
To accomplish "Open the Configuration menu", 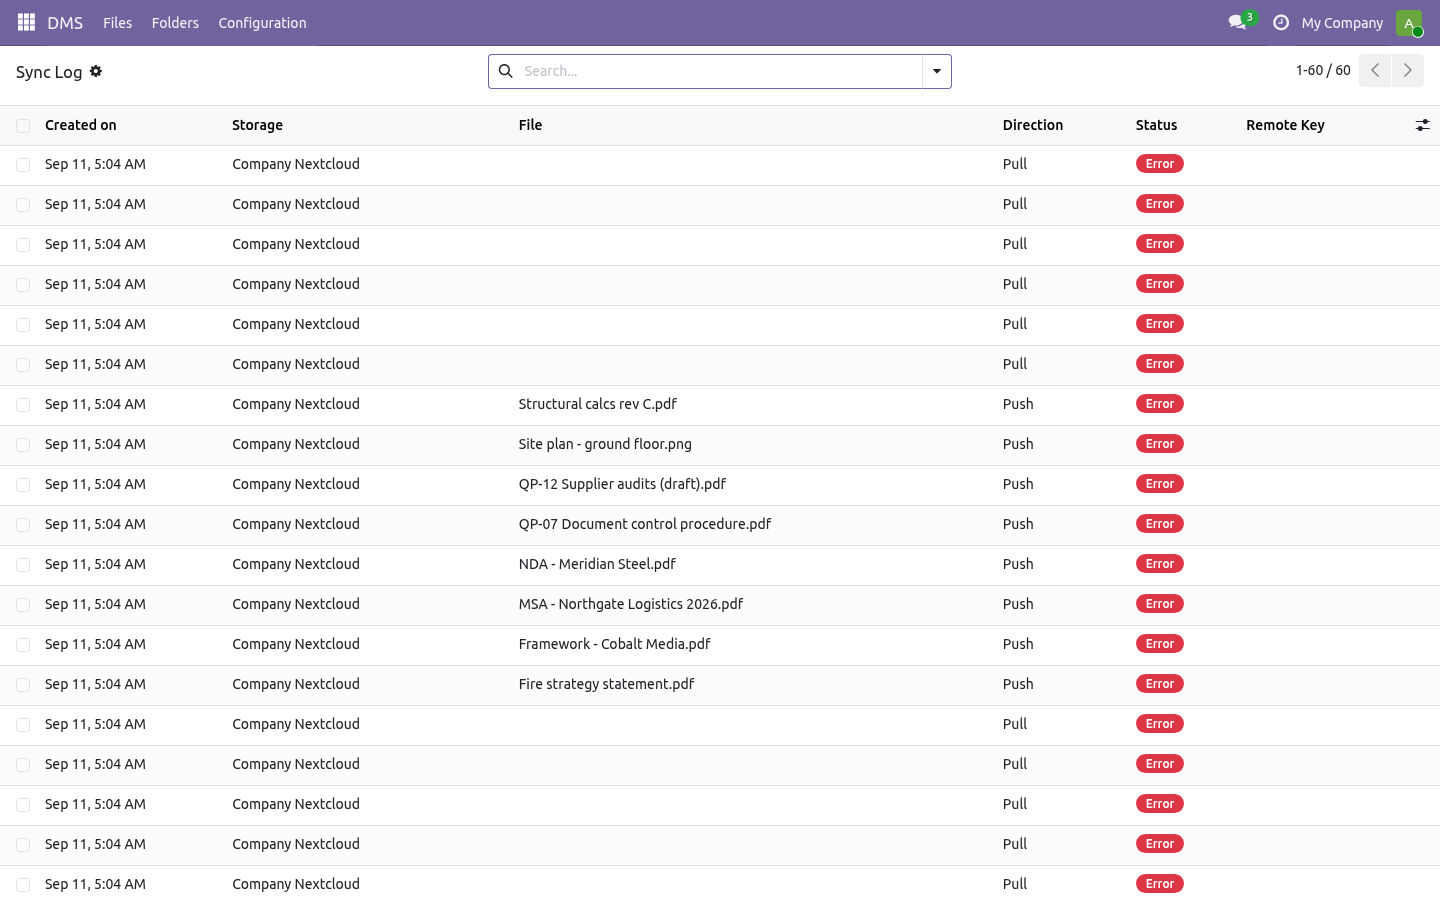I will click(262, 22).
